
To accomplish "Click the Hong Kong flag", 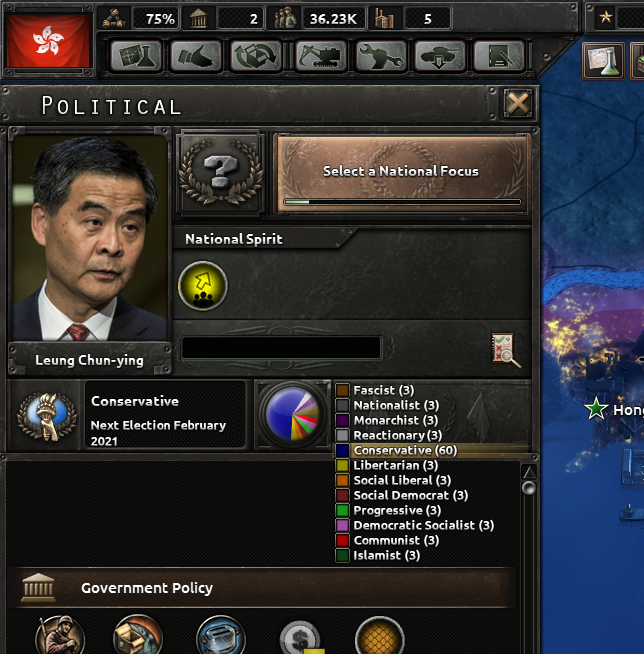I will tap(48, 41).
